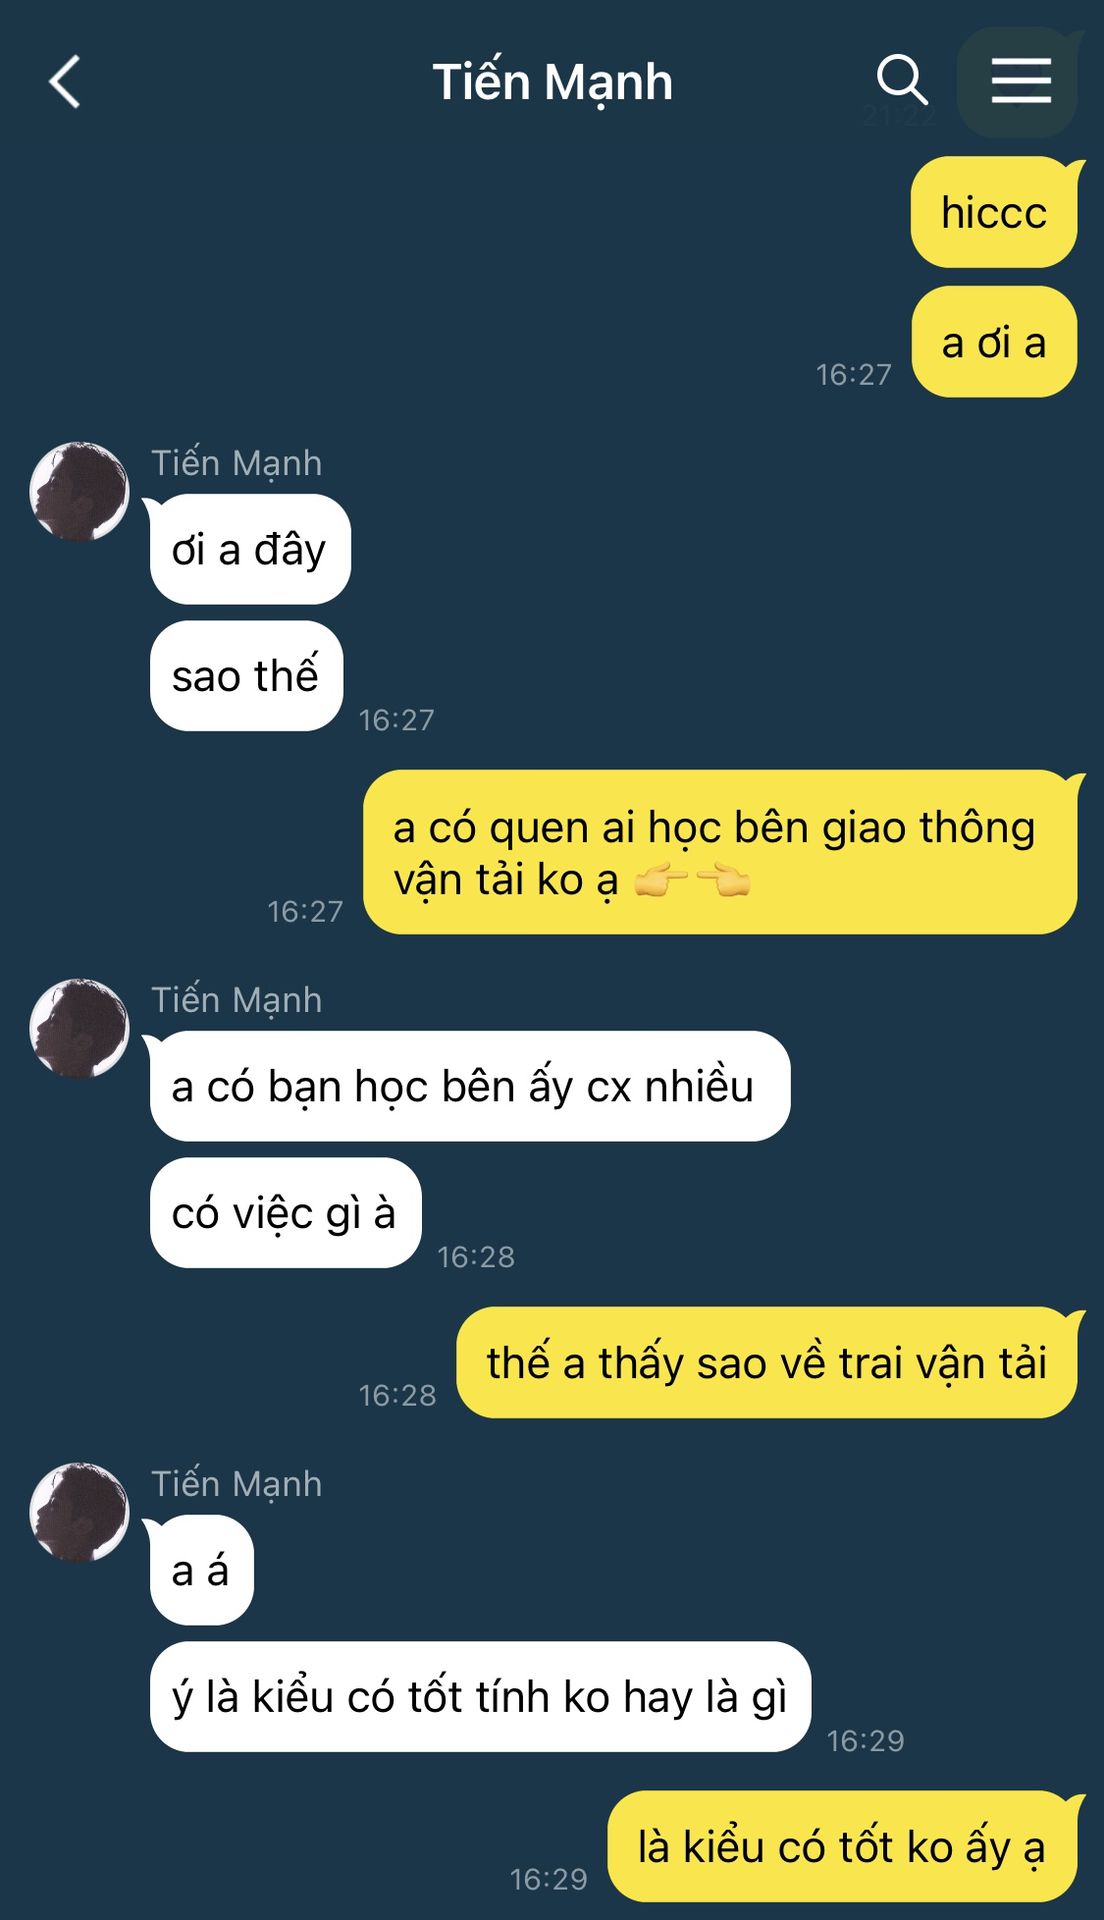This screenshot has width=1104, height=1920.
Task: Tap sender name Tiến Mạnh above 'a á'
Action: [237, 1484]
